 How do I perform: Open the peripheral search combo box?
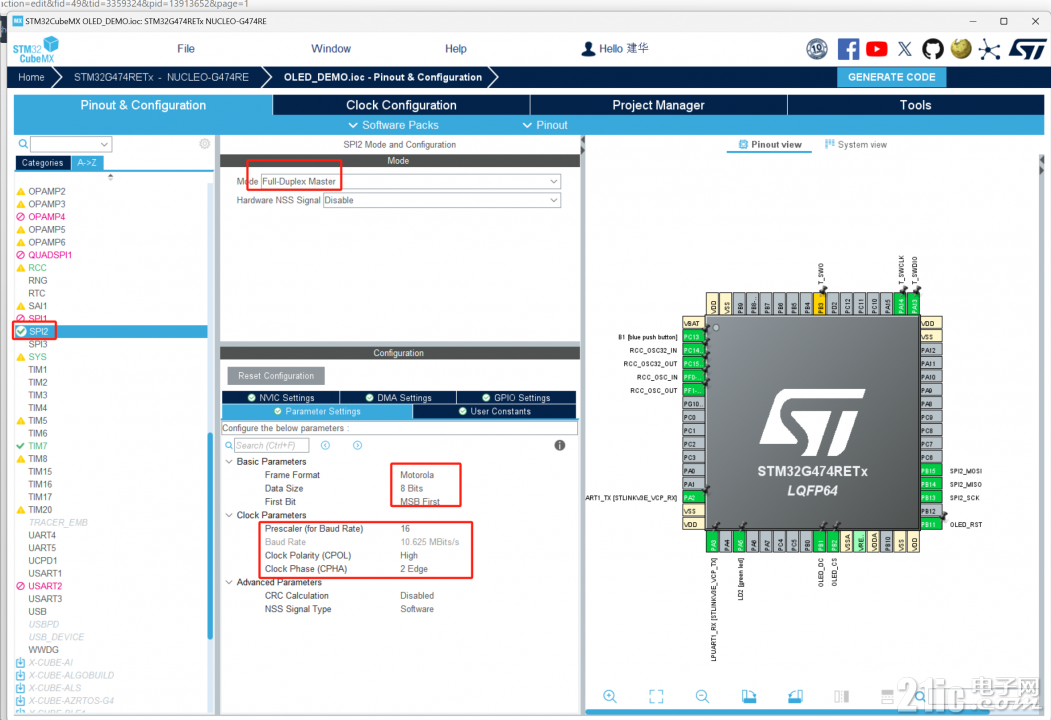click(71, 143)
